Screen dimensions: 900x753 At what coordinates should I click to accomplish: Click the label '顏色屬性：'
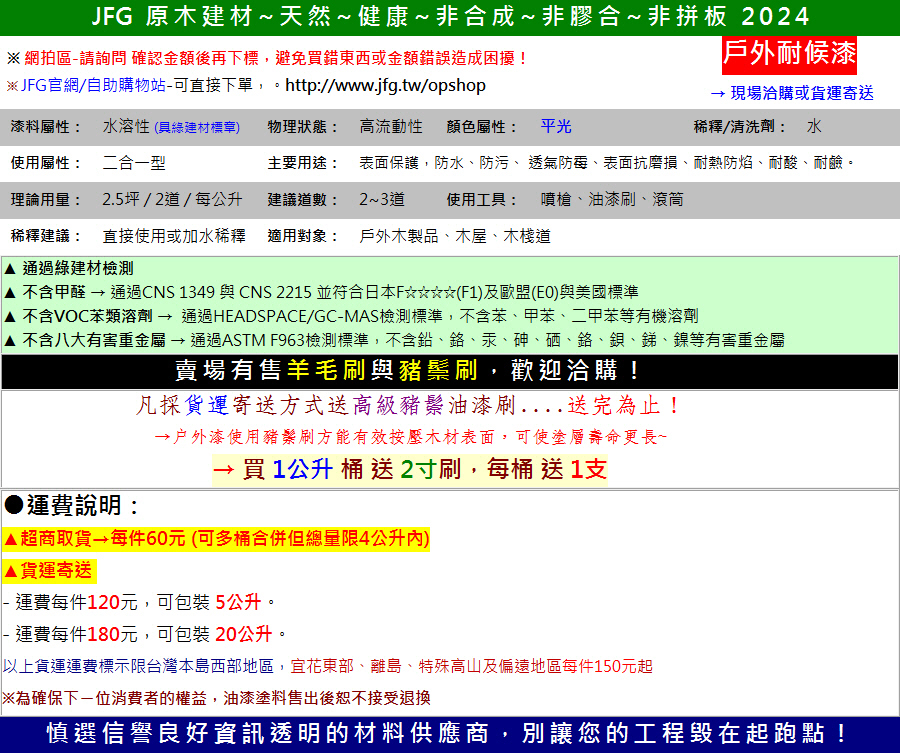(483, 127)
